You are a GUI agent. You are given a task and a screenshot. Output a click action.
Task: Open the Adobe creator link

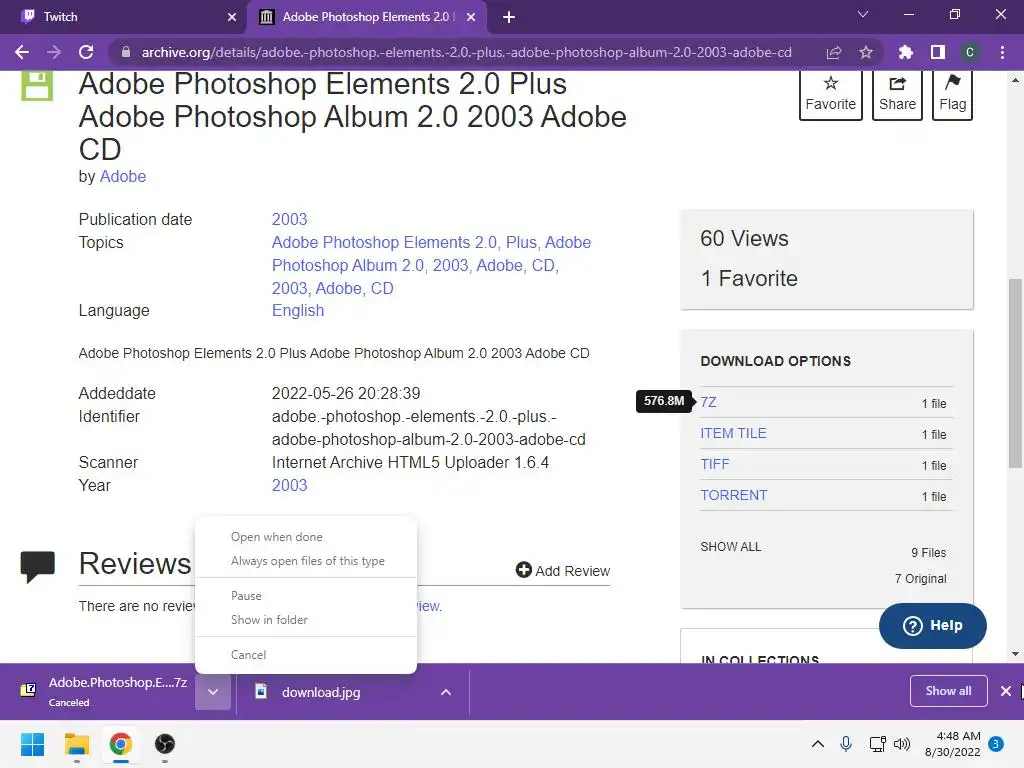coord(123,176)
